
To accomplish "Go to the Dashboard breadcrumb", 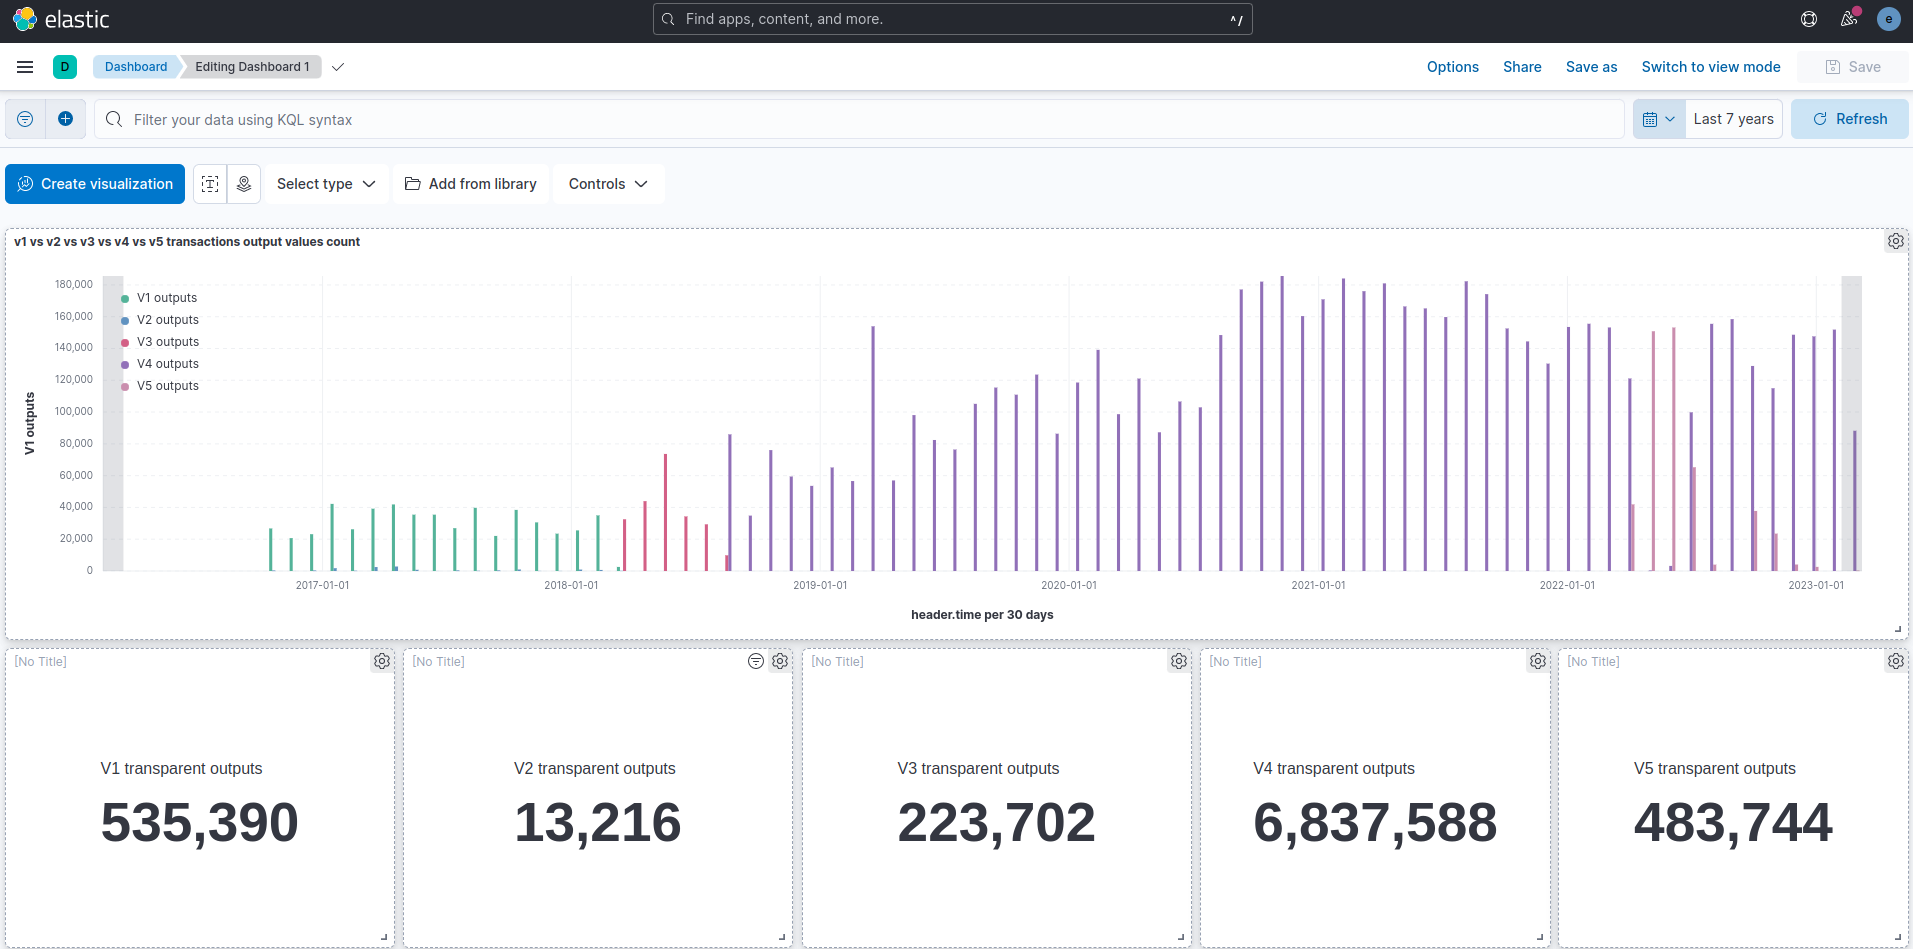I will pos(136,67).
